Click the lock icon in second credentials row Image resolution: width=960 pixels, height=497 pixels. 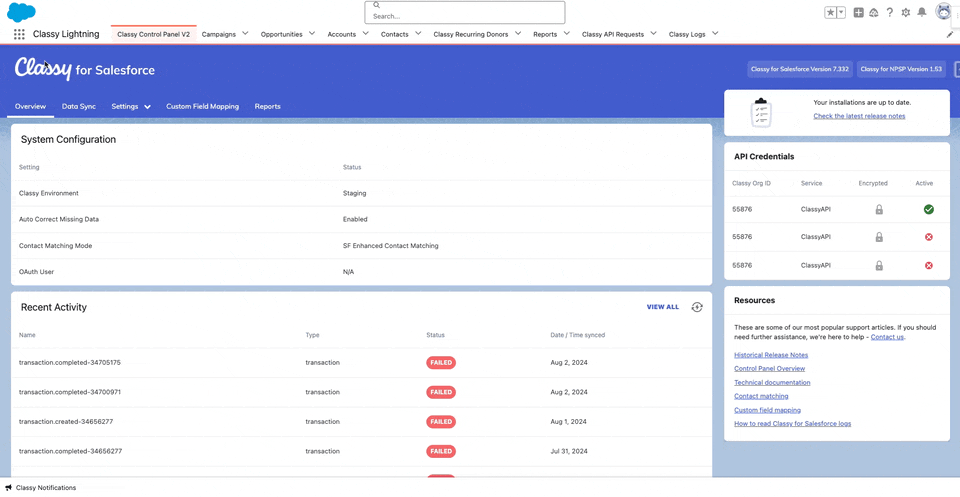coord(879,237)
